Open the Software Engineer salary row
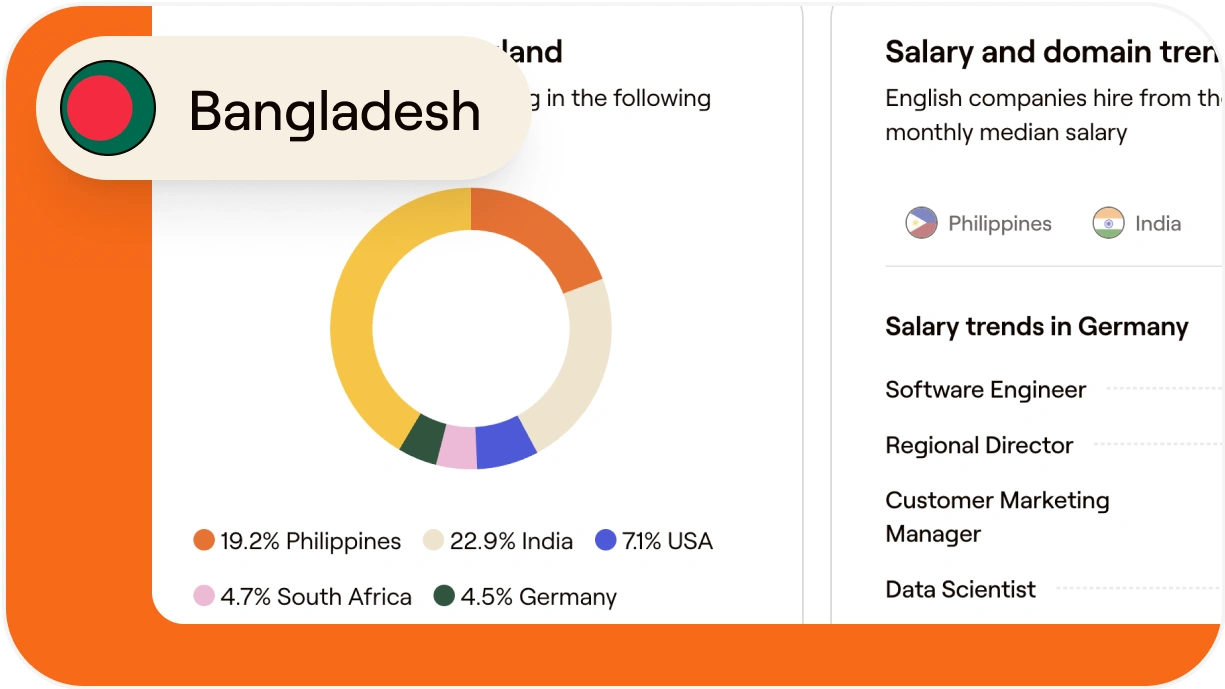This screenshot has width=1225, height=689. pyautogui.click(x=985, y=390)
